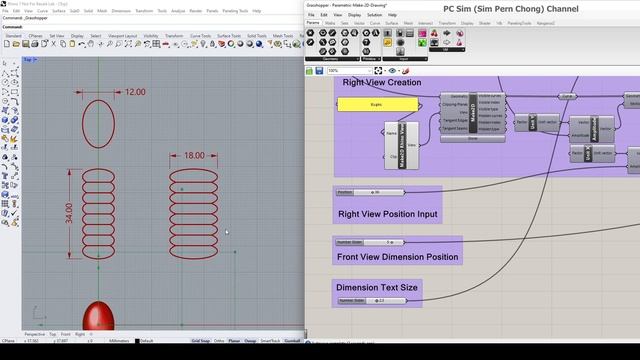Adjust the Right View Position slider
640x360 pixels.
(370, 192)
